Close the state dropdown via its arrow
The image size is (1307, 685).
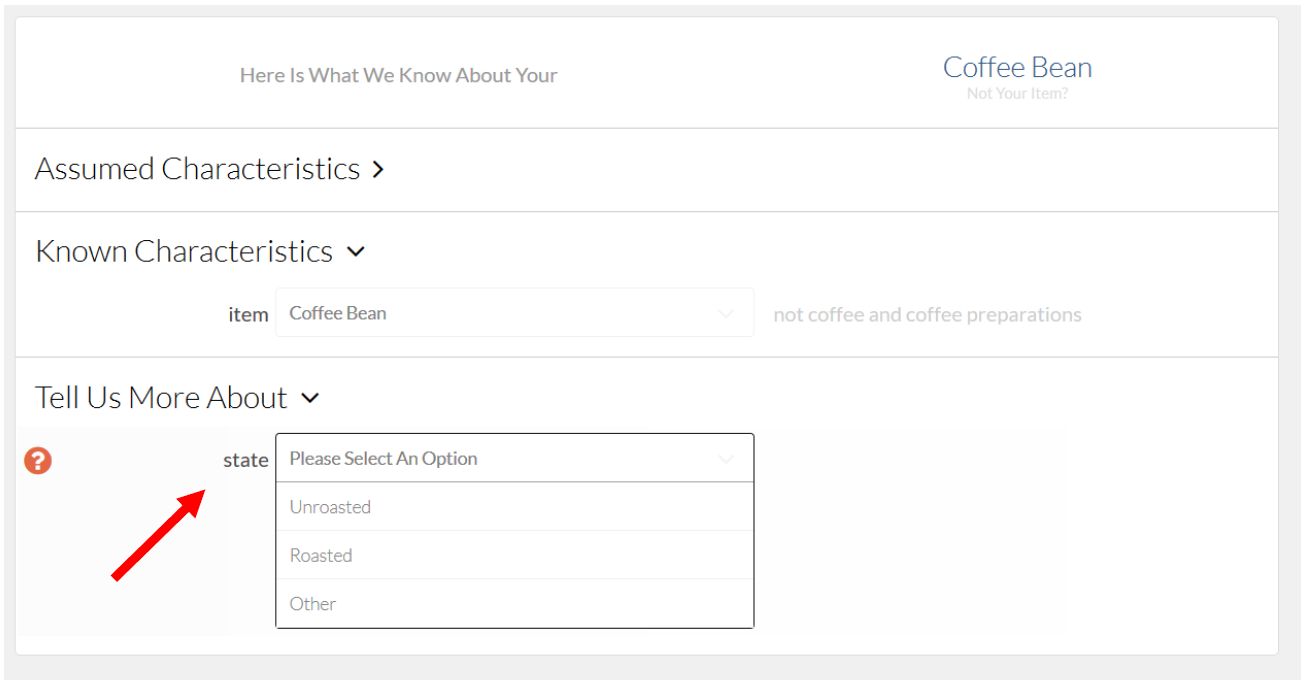[x=726, y=459]
